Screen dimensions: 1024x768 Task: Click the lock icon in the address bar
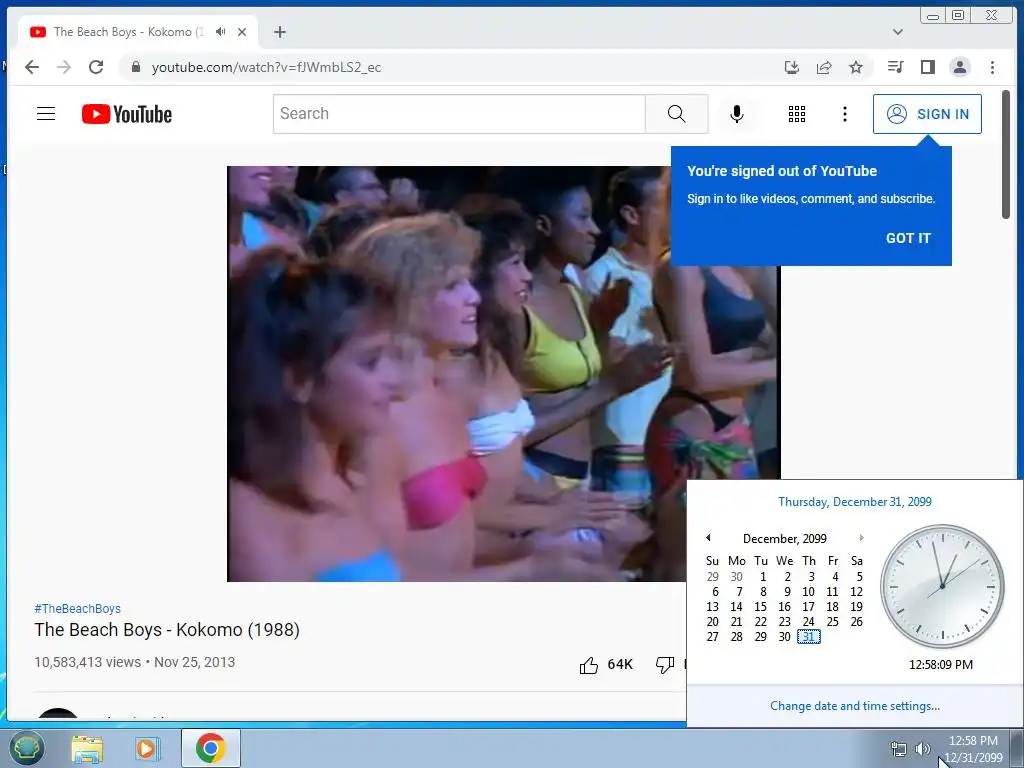click(136, 67)
